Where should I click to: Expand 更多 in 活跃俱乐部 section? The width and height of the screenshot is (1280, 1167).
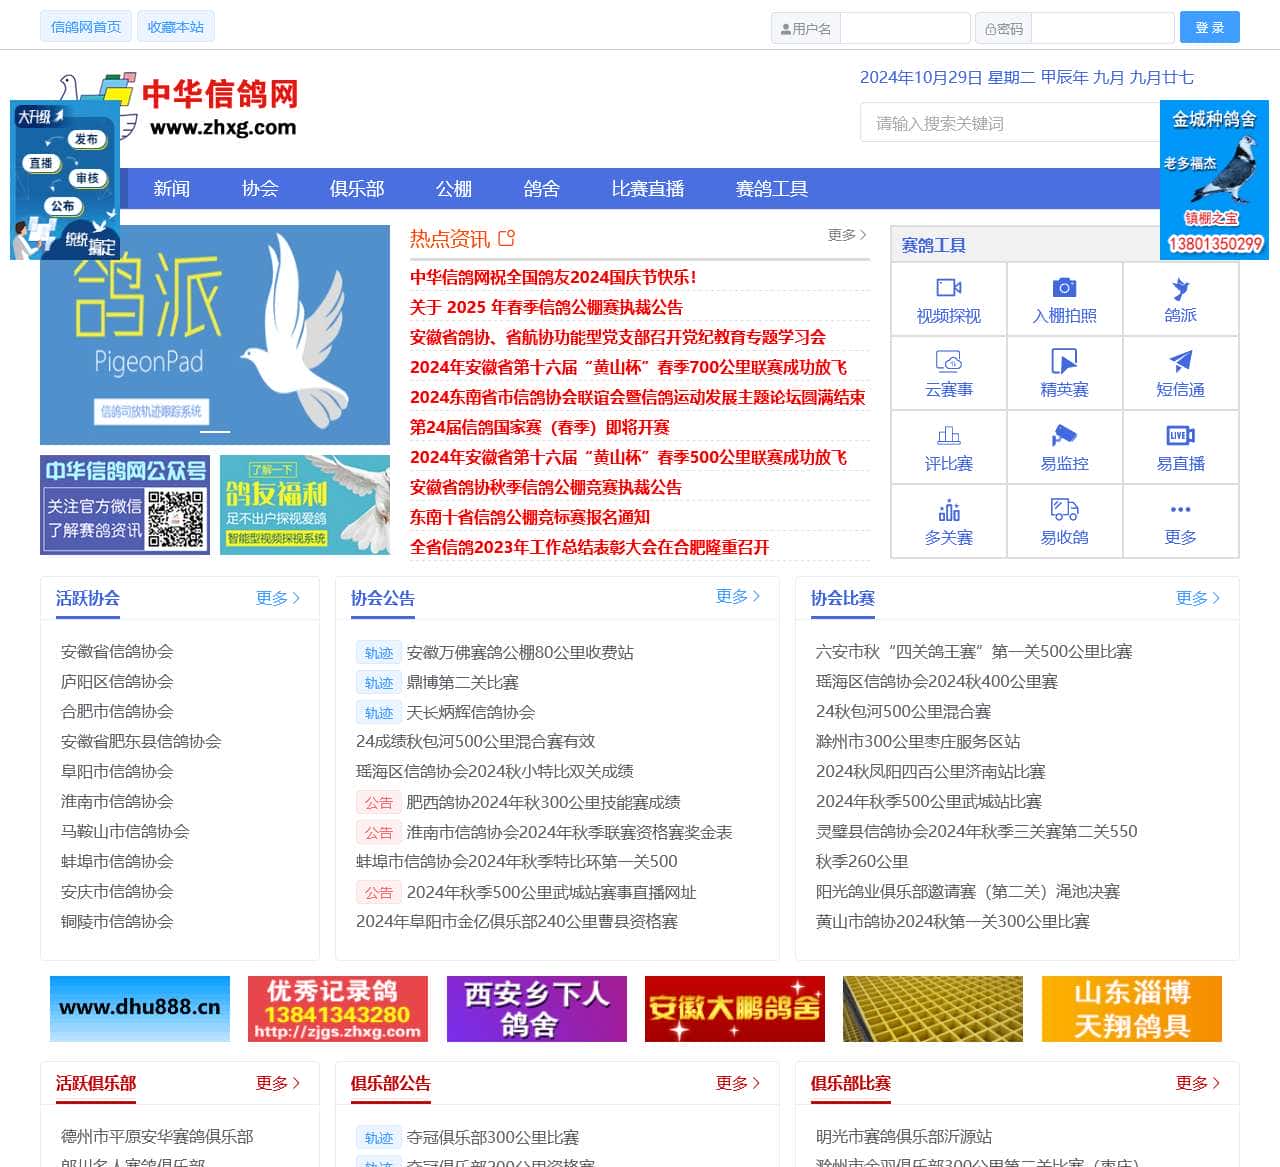tap(277, 1082)
